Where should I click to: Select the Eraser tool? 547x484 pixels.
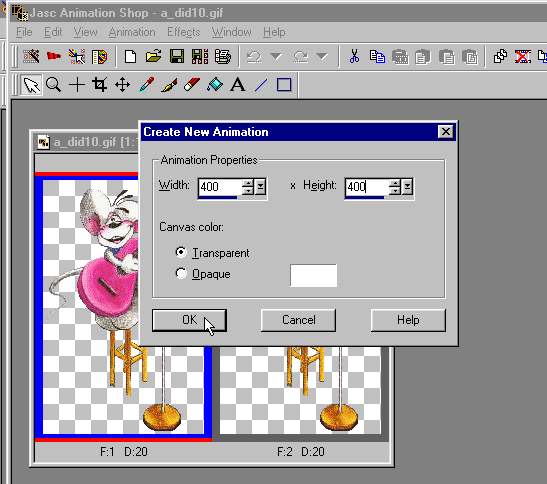pyautogui.click(x=192, y=85)
